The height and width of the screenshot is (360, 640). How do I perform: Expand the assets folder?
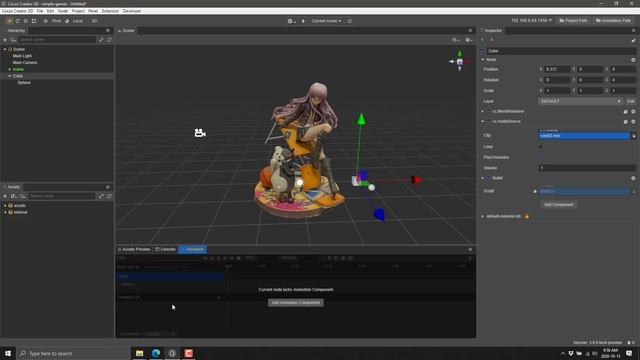[5, 205]
